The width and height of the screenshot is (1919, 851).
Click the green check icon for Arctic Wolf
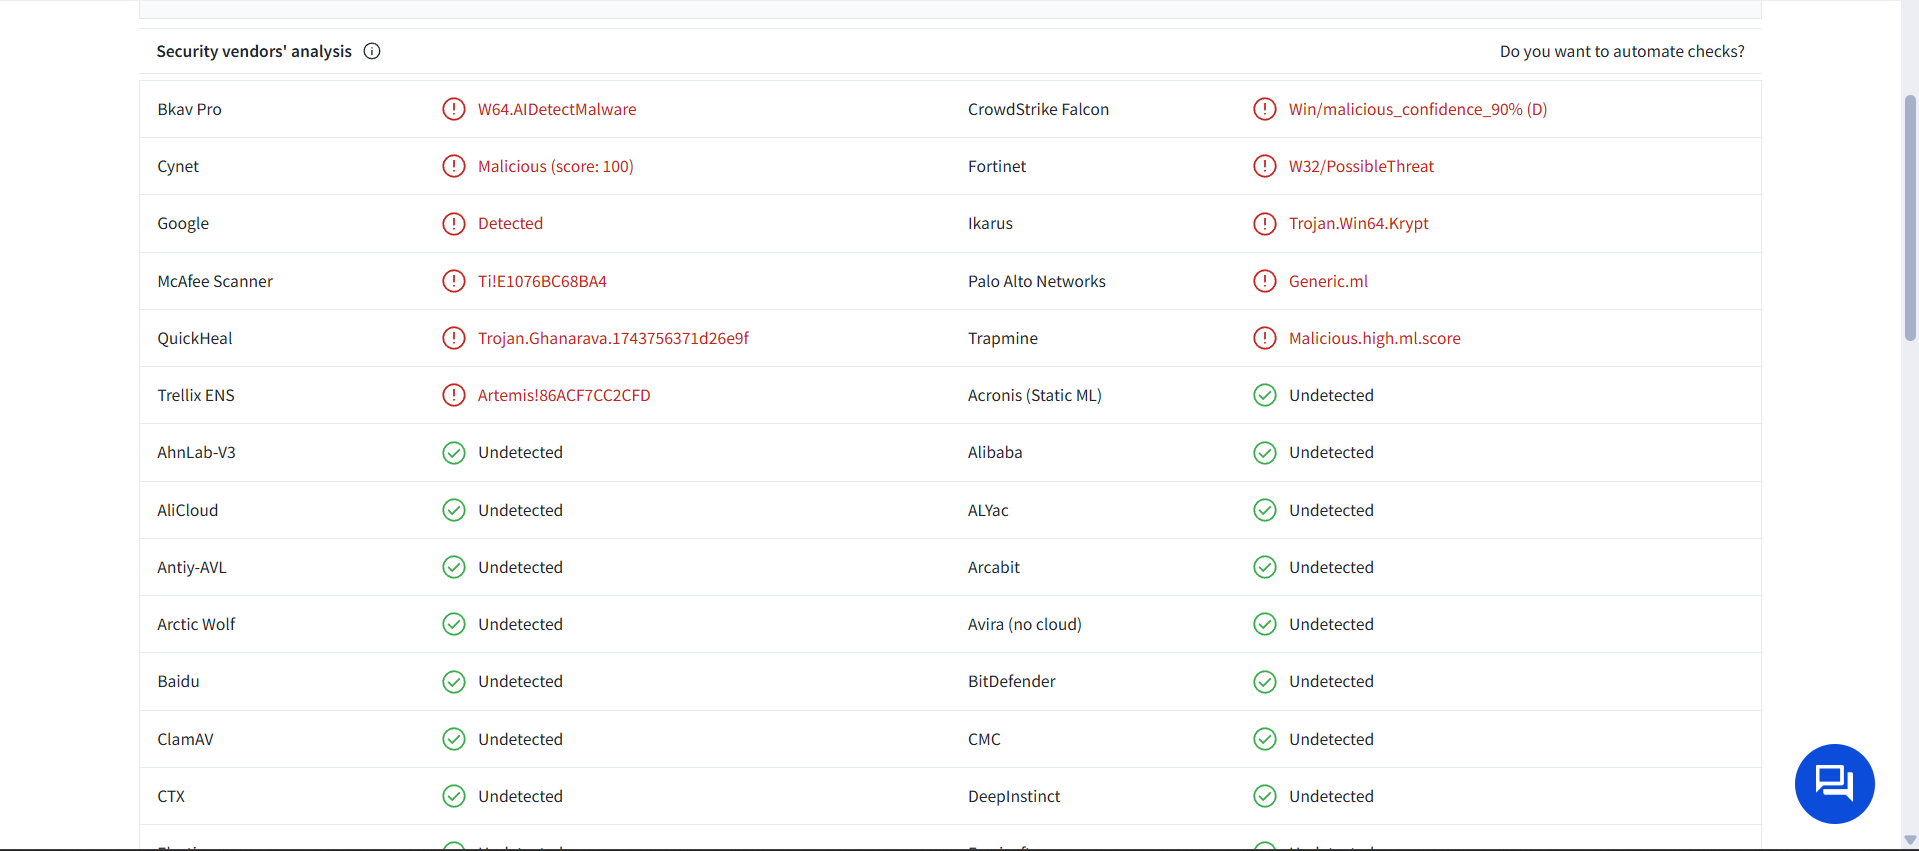tap(454, 624)
